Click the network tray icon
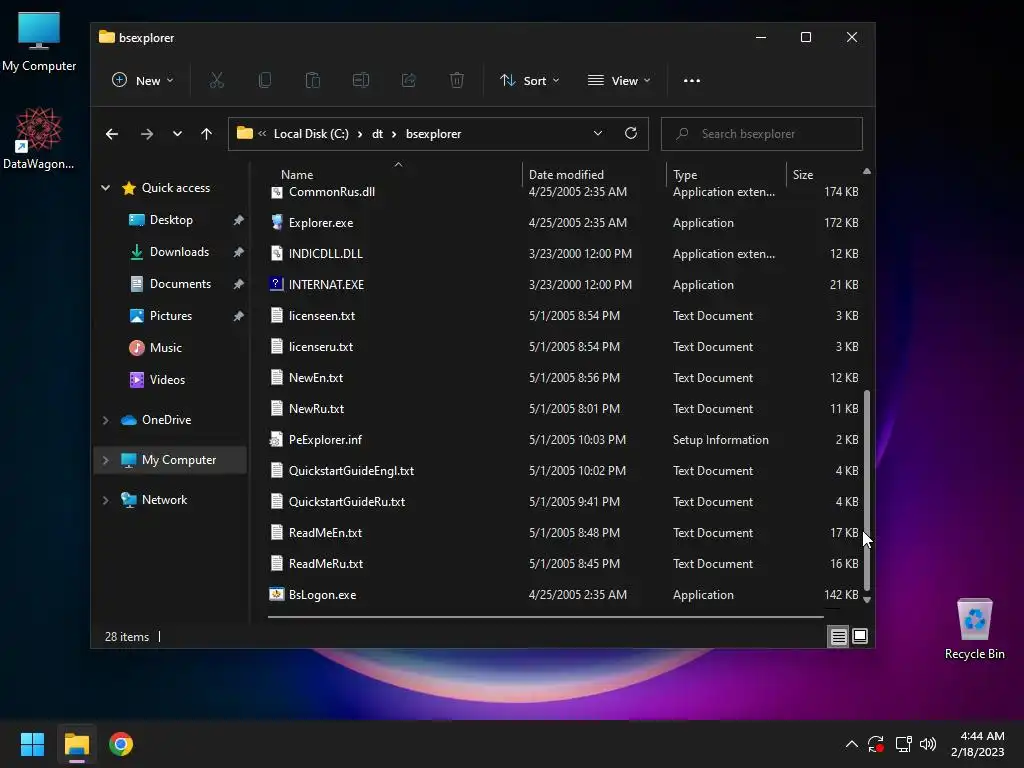This screenshot has height=768, width=1024. tap(903, 744)
